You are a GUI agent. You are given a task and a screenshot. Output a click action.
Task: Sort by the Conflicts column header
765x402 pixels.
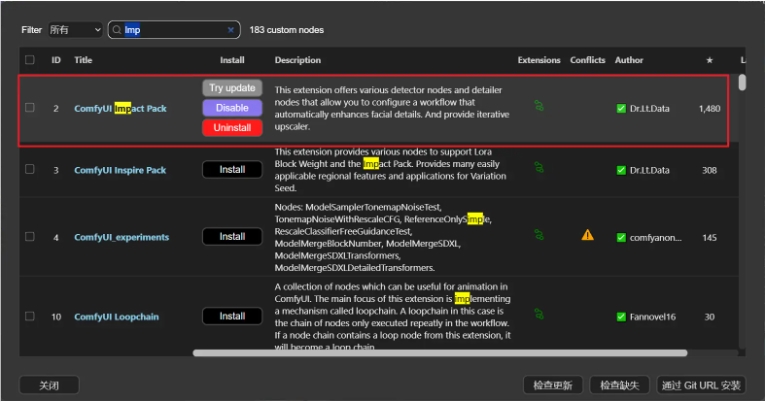pyautogui.click(x=587, y=60)
